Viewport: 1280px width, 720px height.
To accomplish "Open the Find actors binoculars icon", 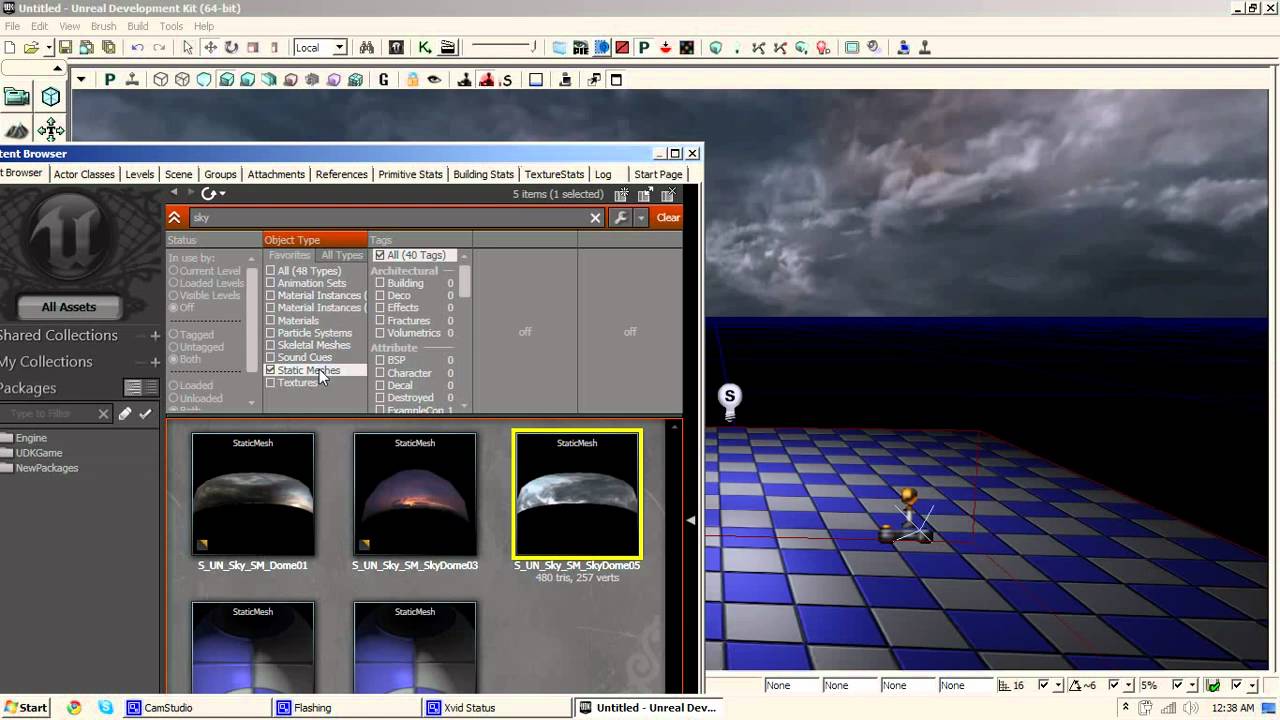I will [x=367, y=47].
